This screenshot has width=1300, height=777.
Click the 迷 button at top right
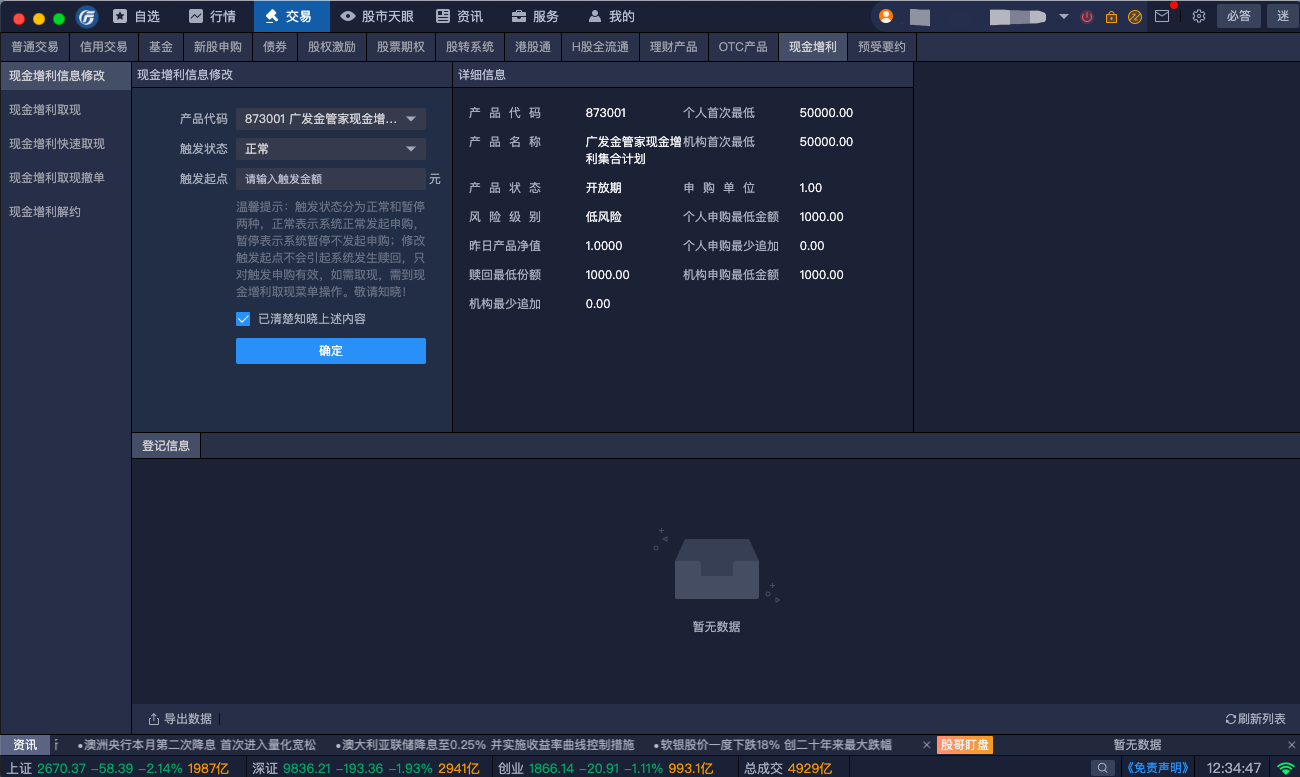(1283, 16)
